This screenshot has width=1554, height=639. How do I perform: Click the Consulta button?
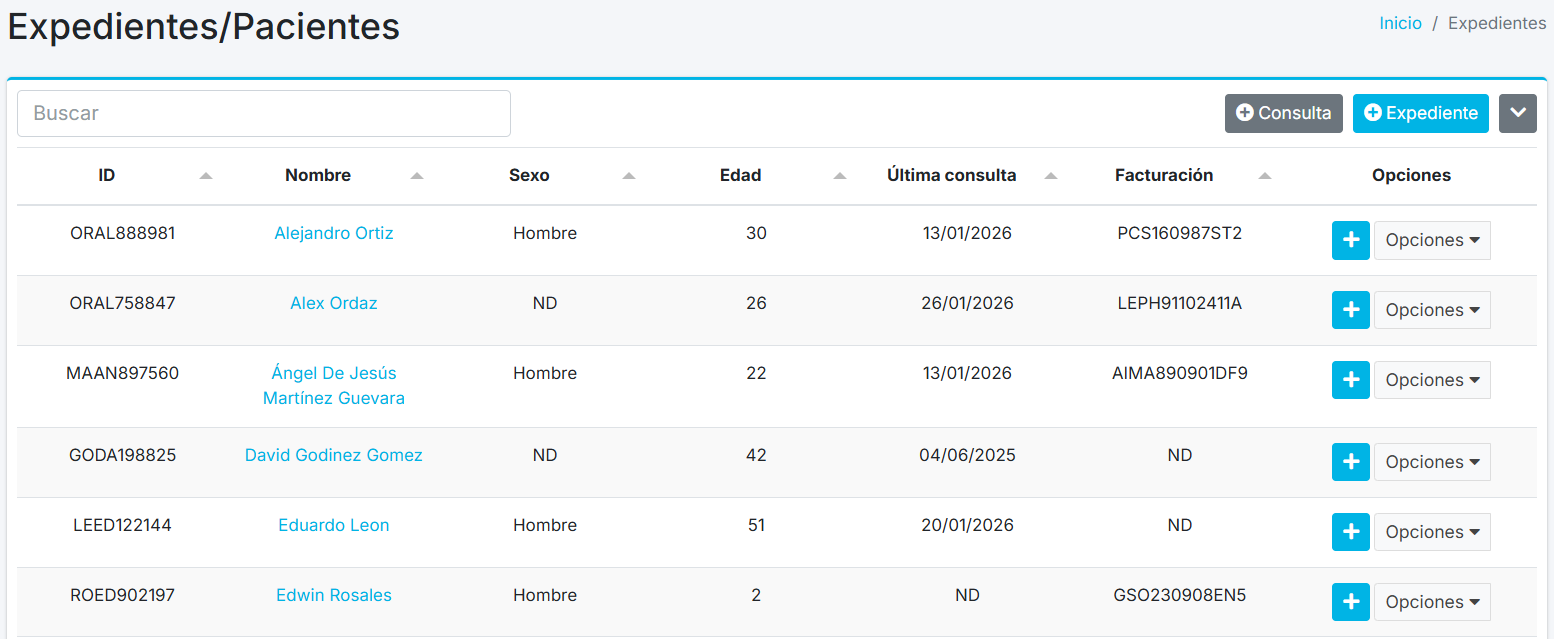1283,113
